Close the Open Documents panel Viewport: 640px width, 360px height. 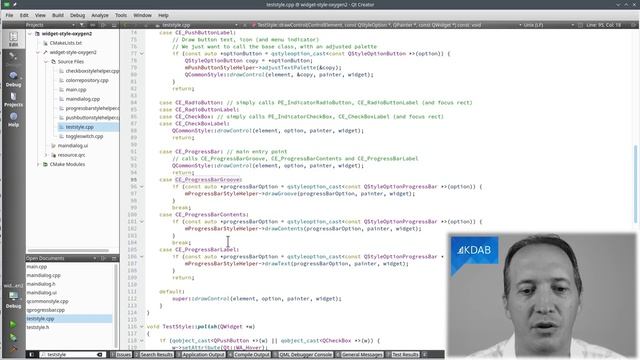tap(114, 258)
